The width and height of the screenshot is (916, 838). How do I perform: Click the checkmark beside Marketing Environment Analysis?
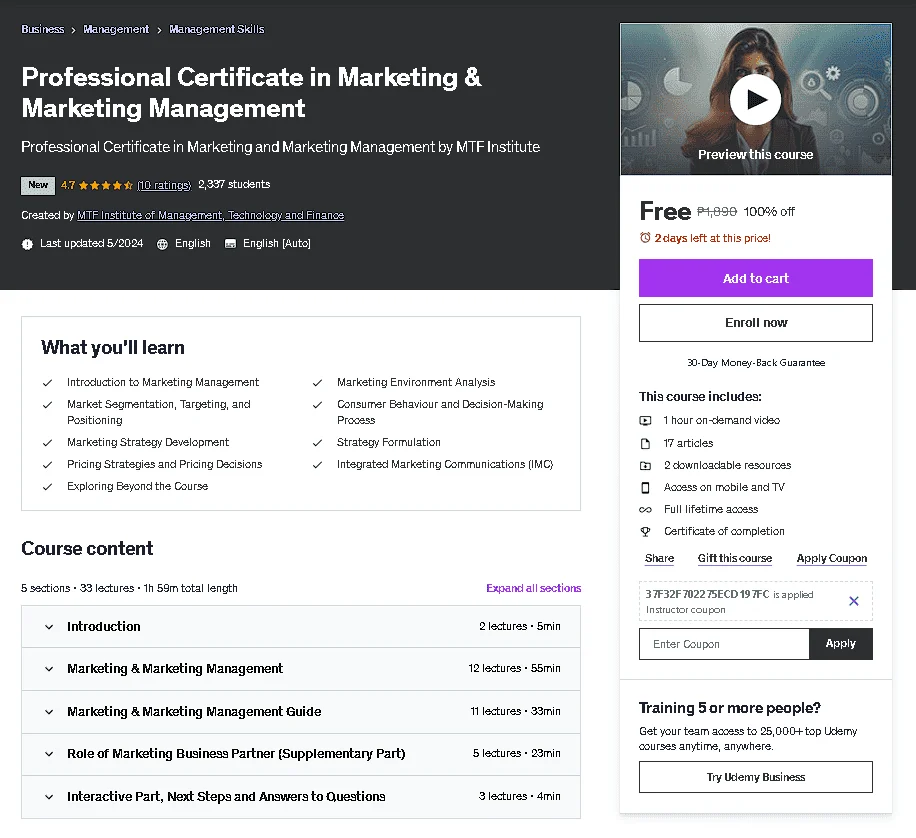tap(317, 383)
